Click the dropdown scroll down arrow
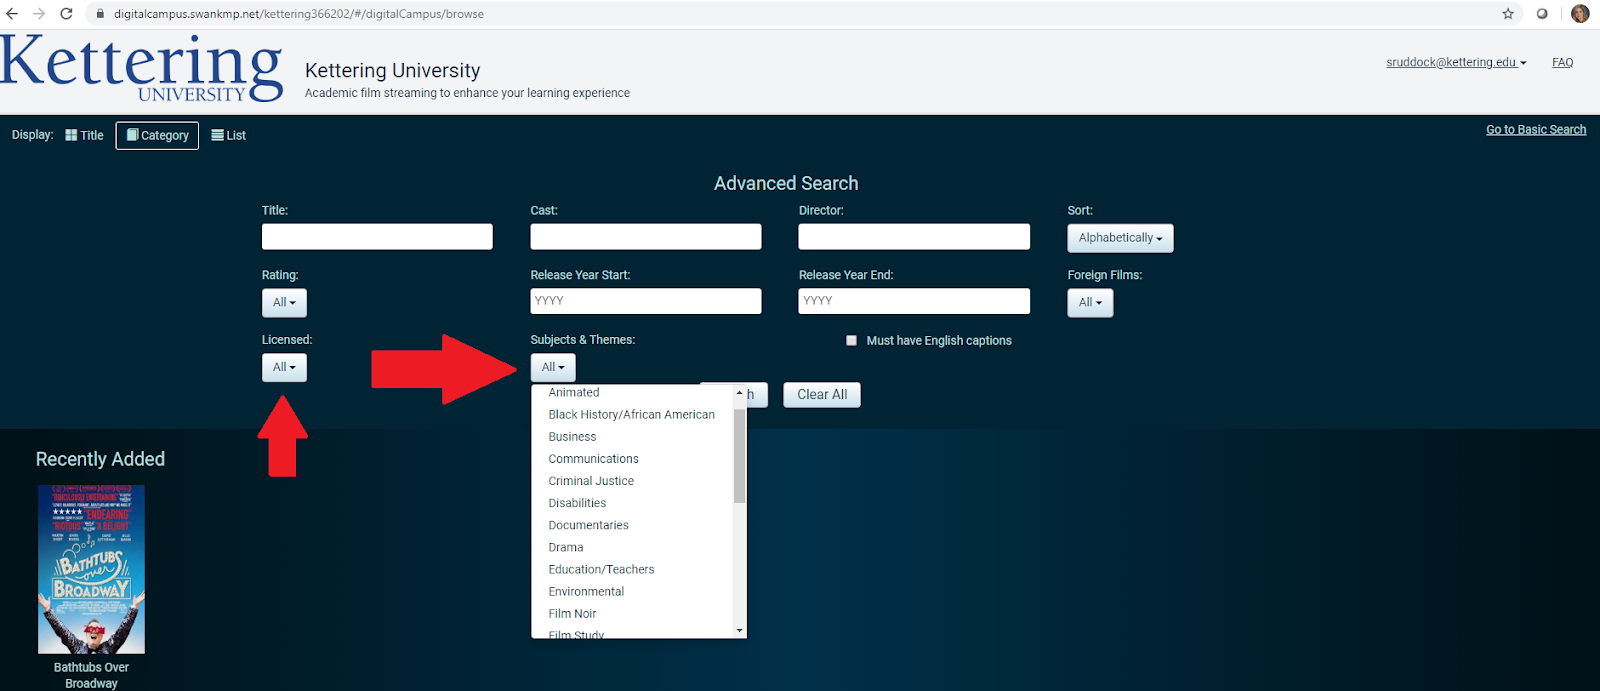 pyautogui.click(x=740, y=630)
